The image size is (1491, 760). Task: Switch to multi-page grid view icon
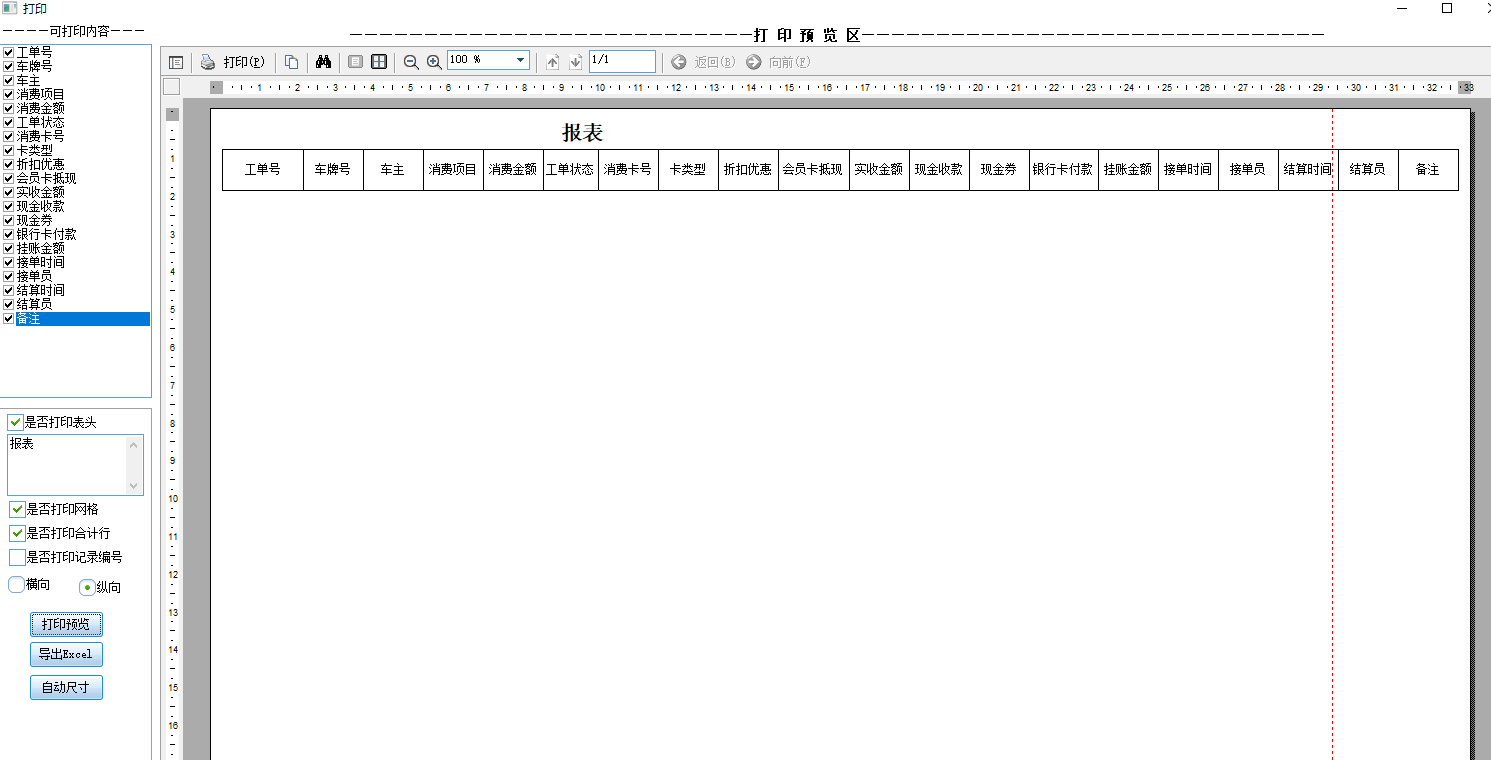pos(379,62)
